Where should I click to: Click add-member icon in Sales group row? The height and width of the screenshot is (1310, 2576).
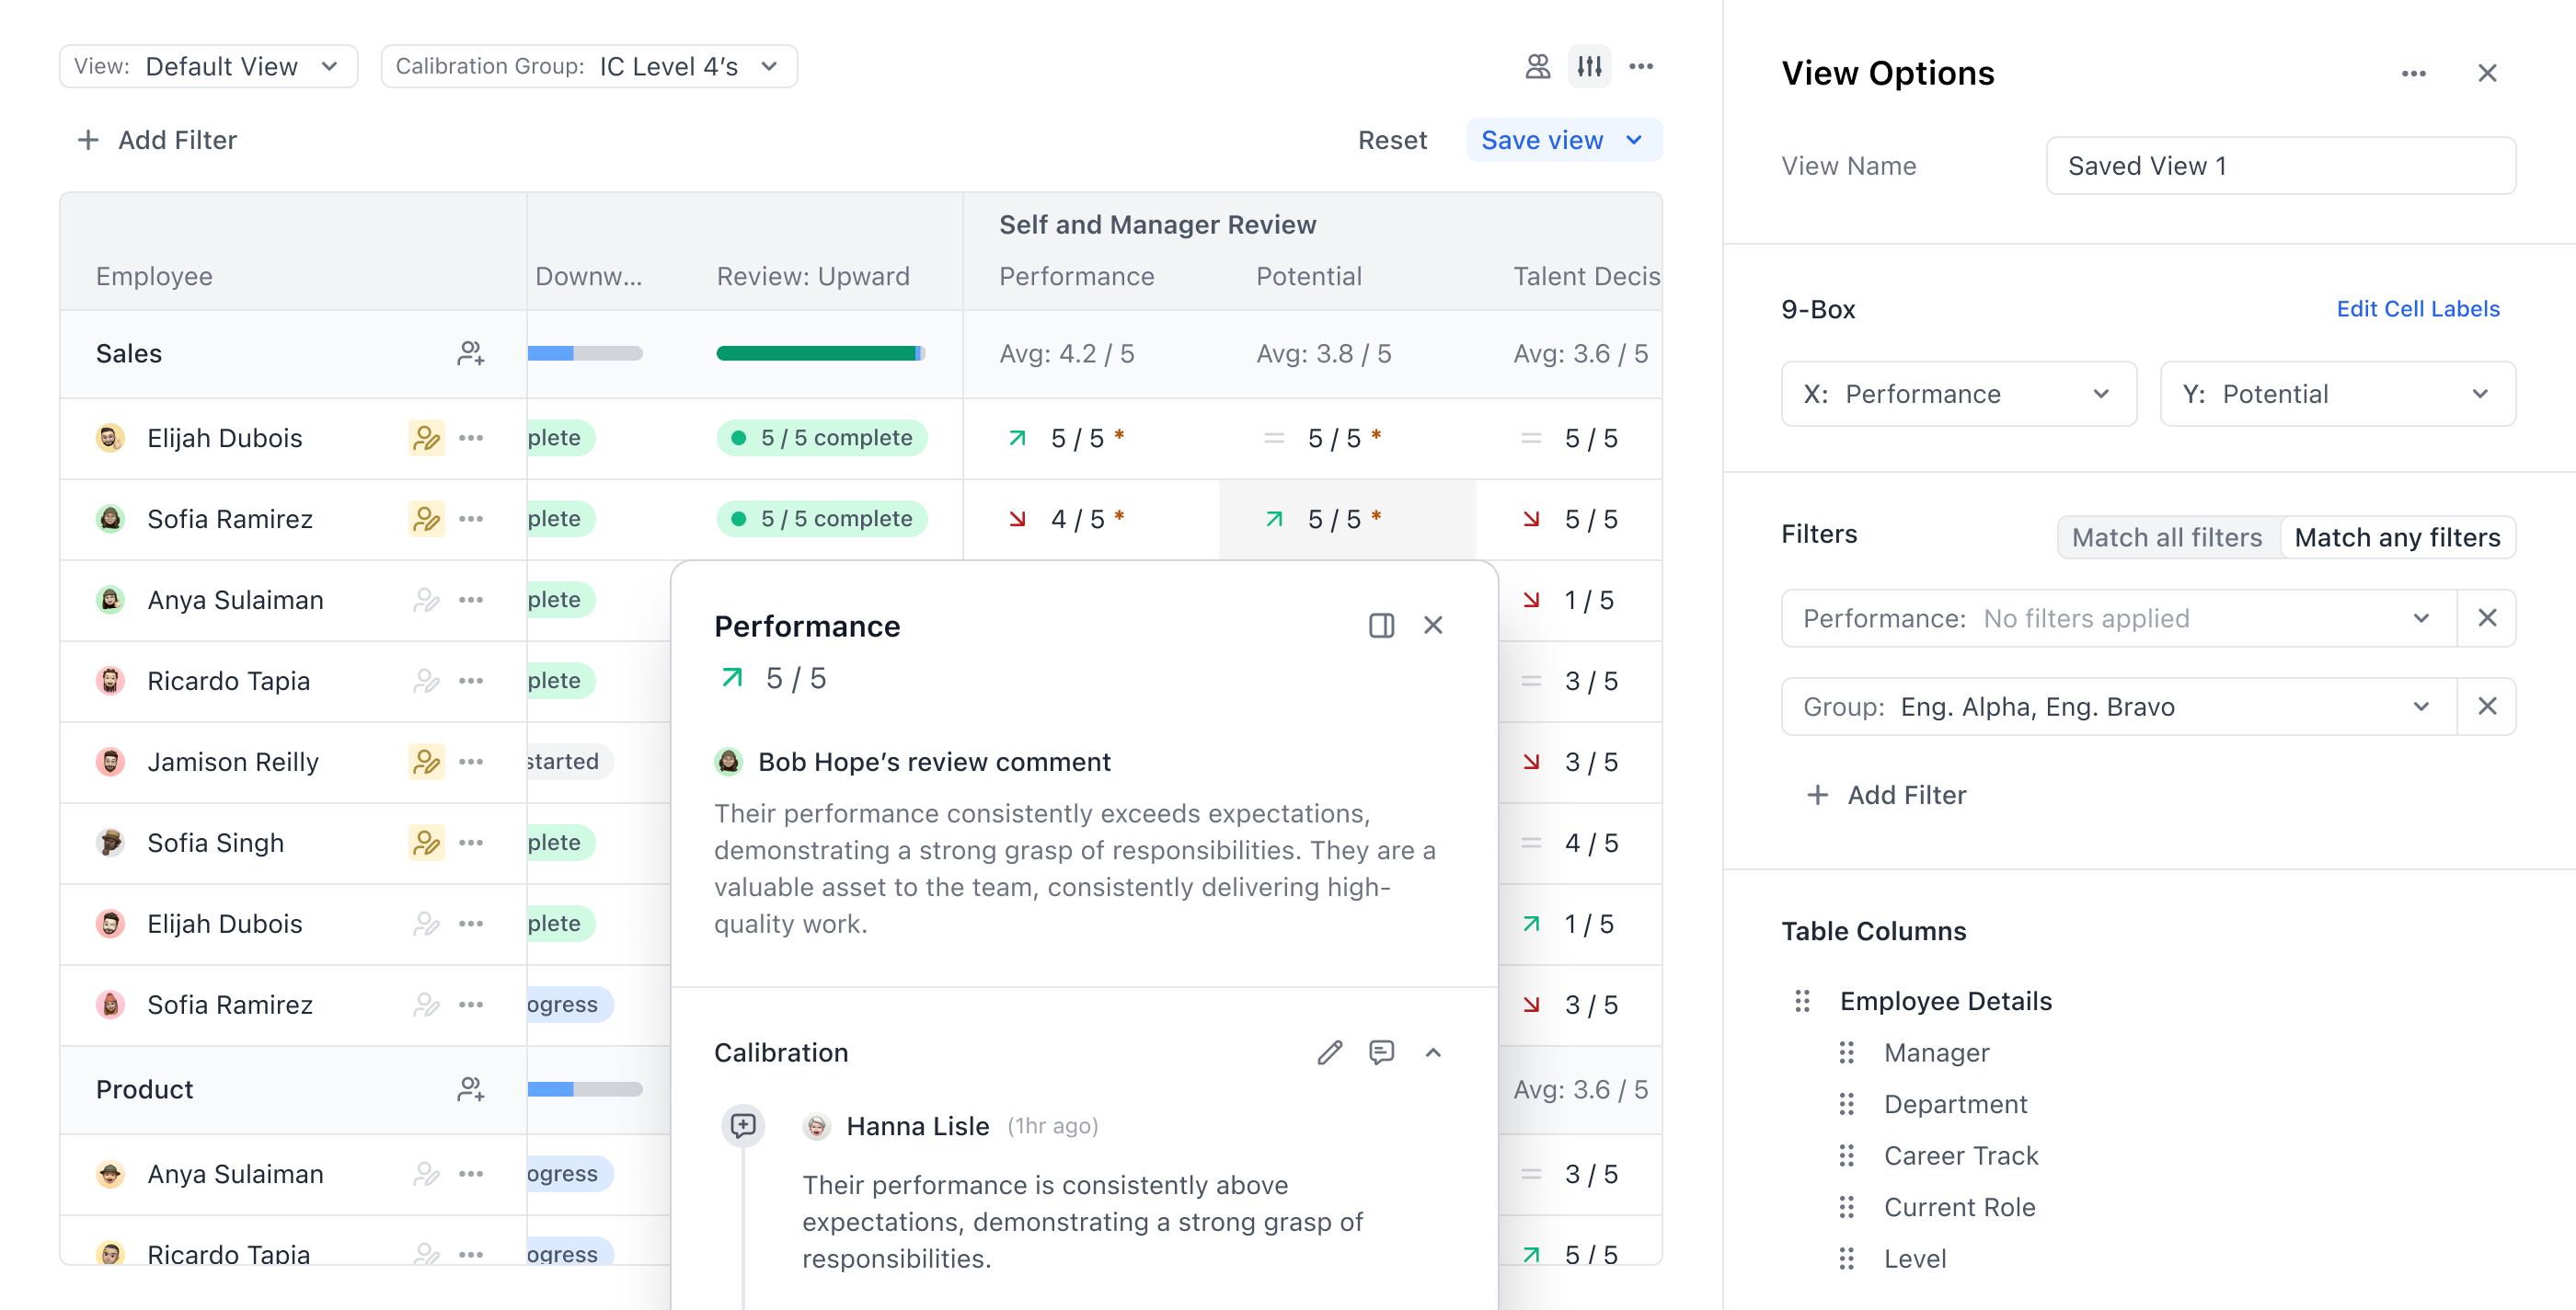470,354
